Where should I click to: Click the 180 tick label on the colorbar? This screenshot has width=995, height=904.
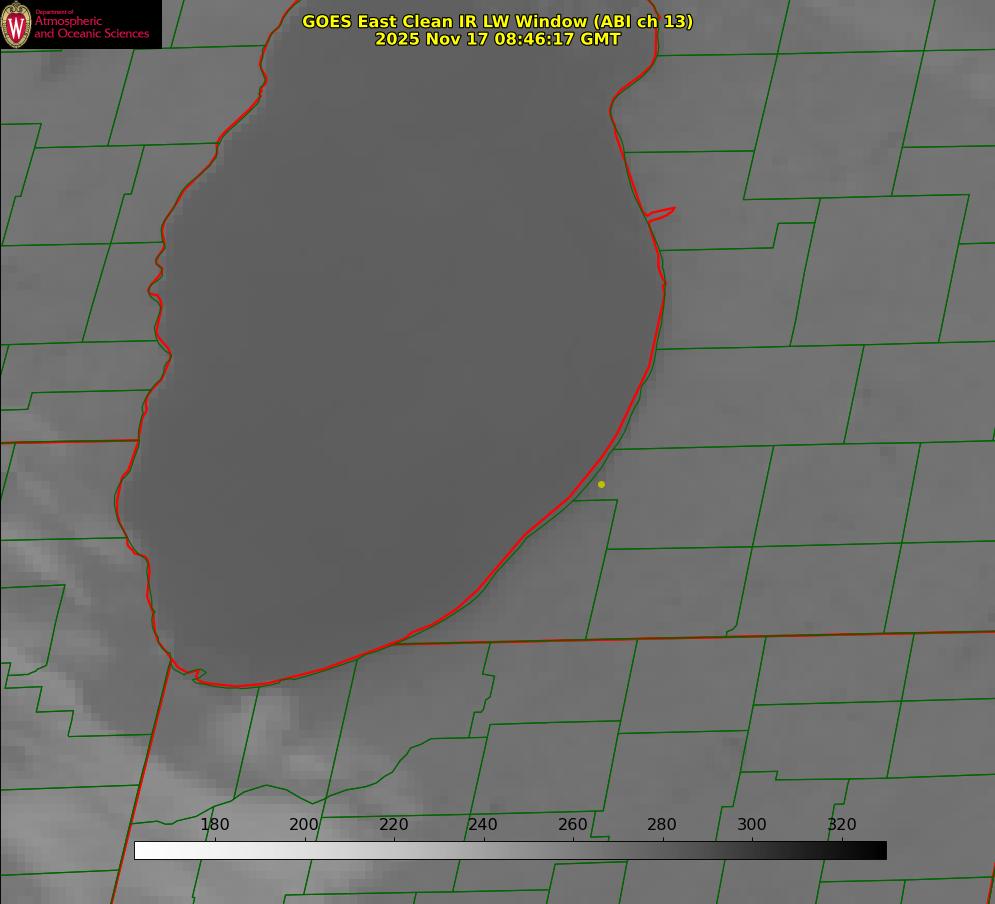(215, 824)
